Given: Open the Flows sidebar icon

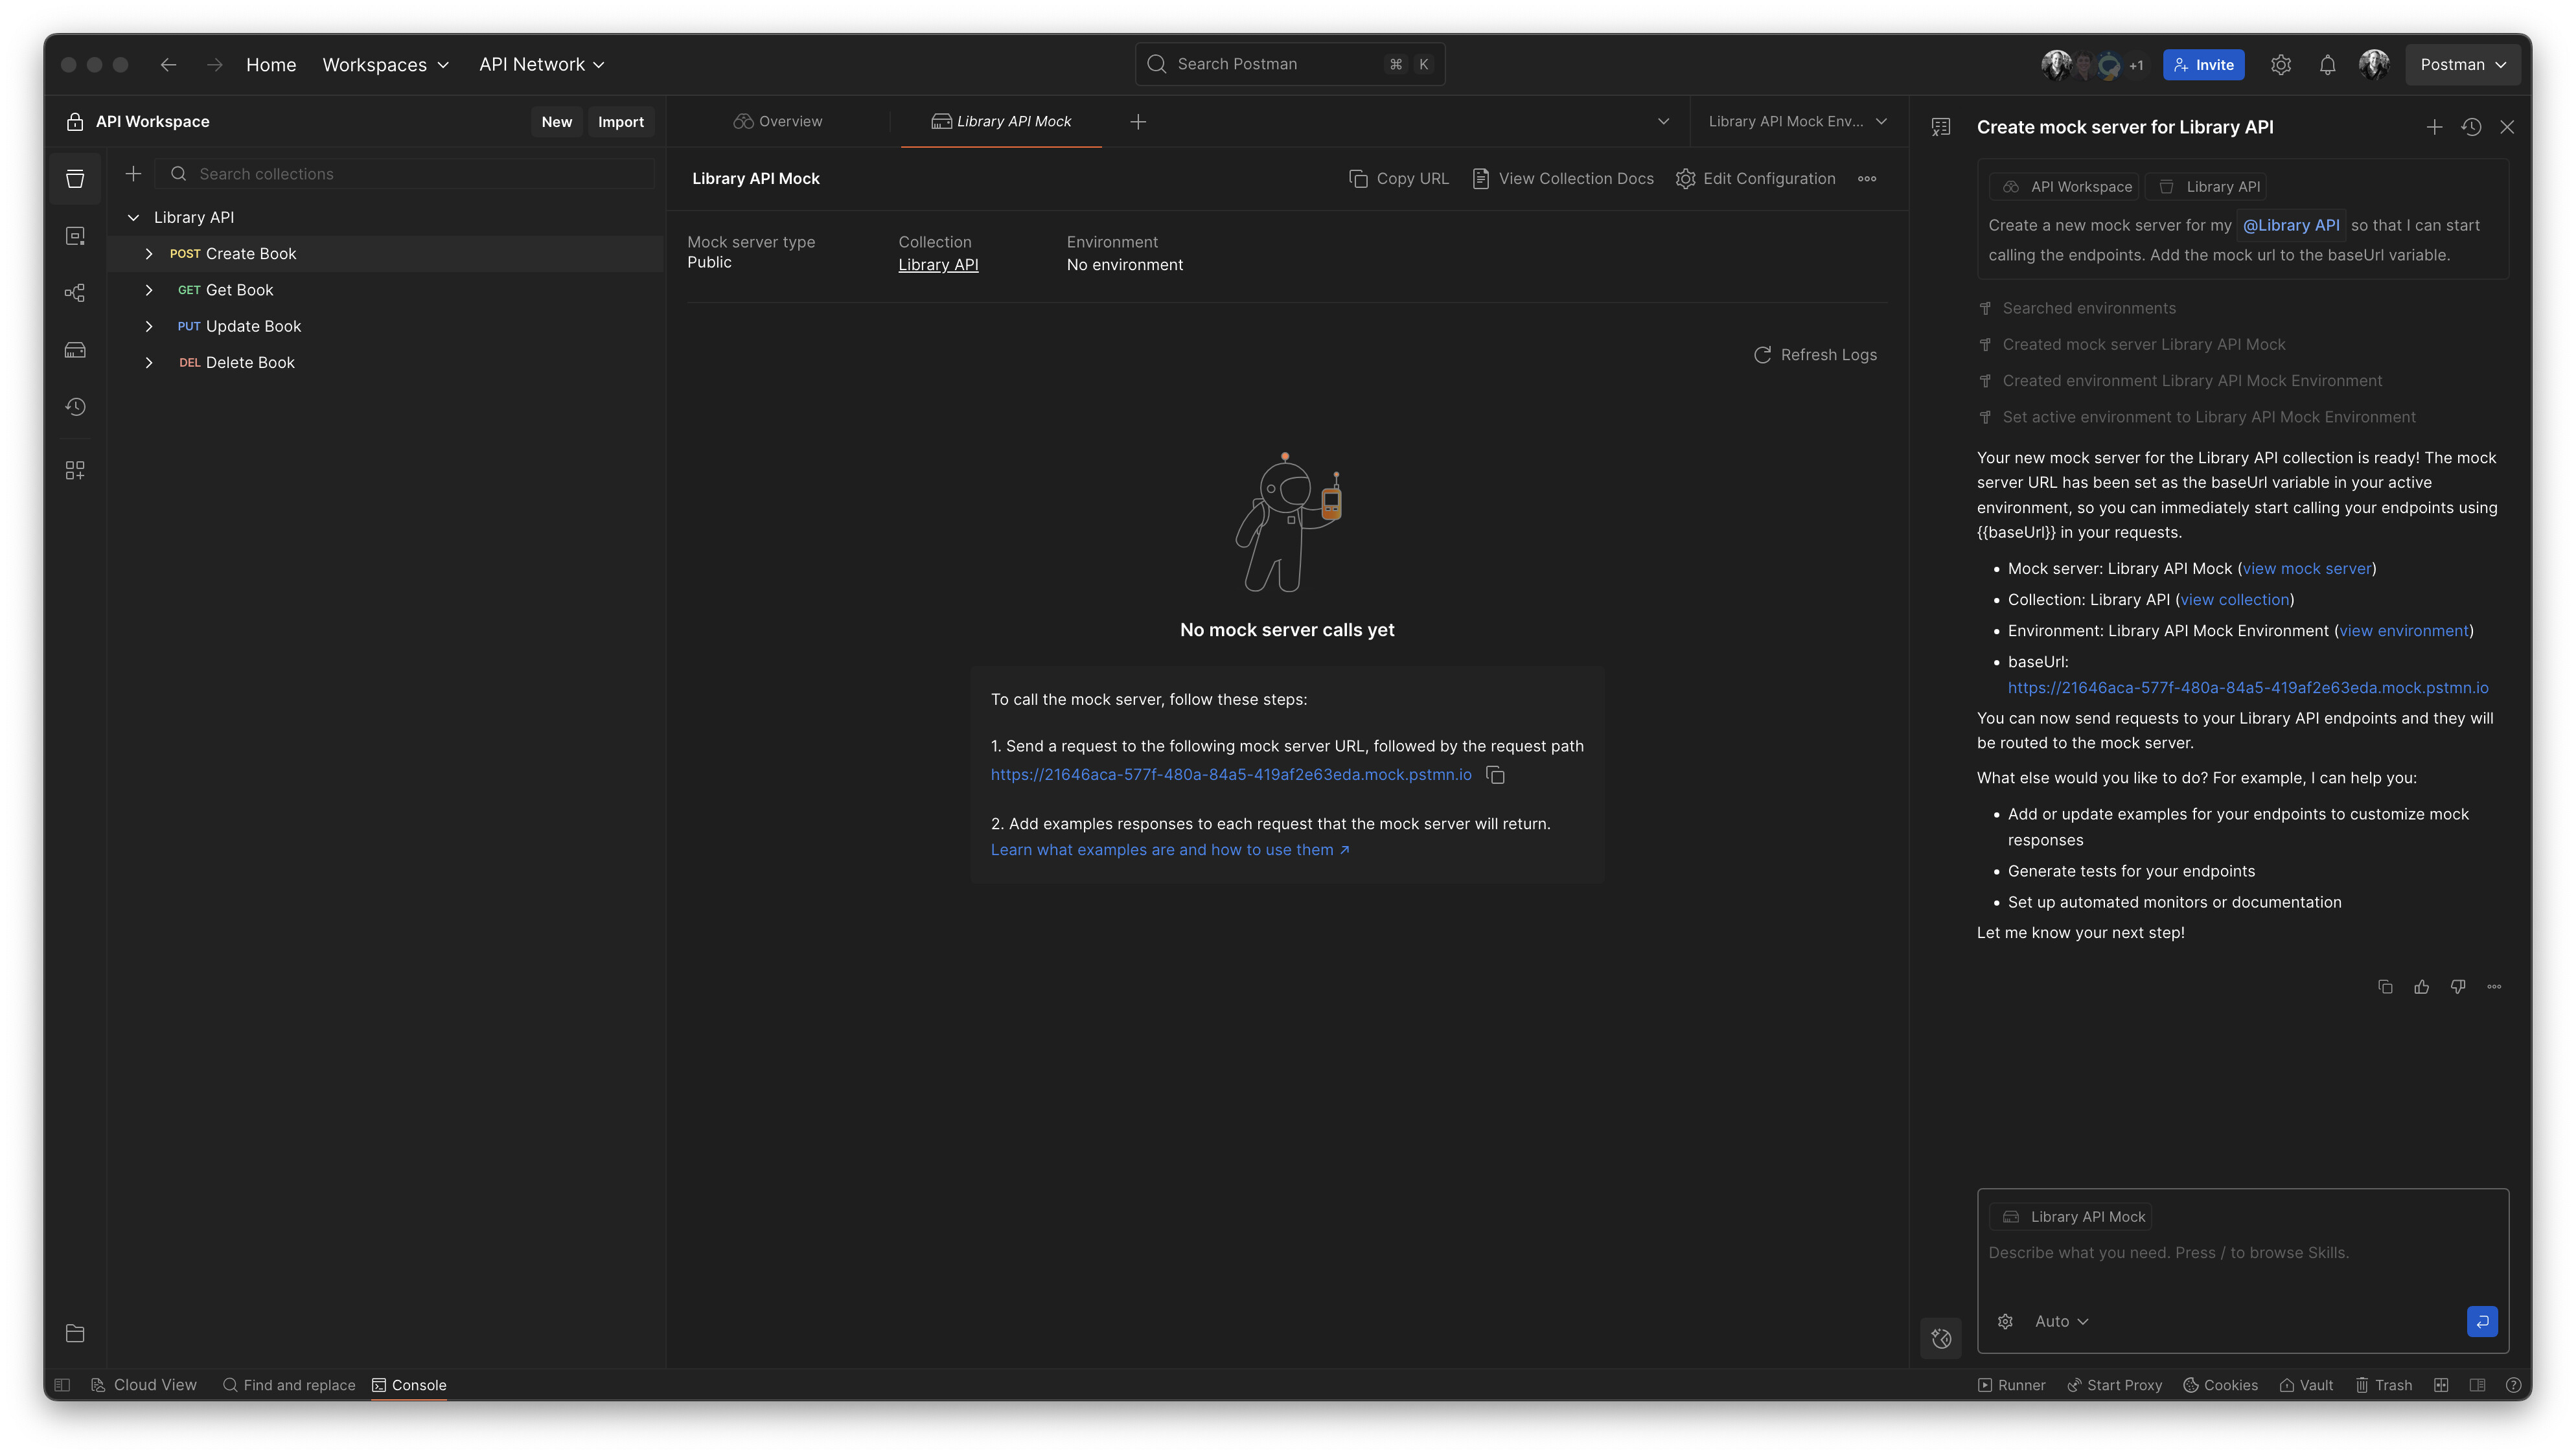Looking at the screenshot, I should tap(75, 293).
